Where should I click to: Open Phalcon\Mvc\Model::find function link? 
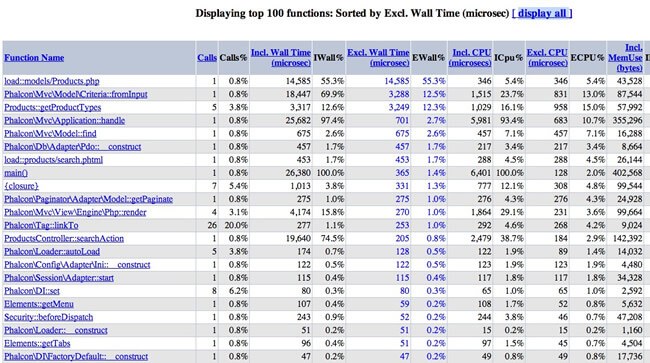point(50,134)
